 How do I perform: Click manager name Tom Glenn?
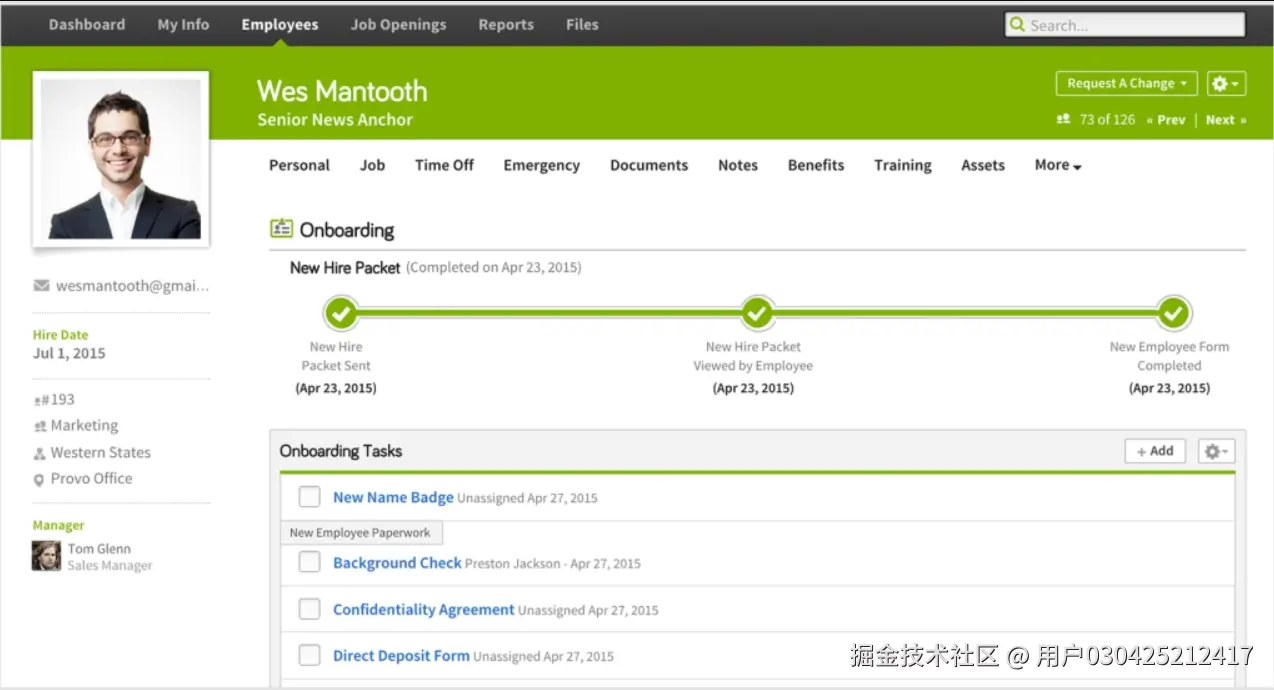click(99, 549)
